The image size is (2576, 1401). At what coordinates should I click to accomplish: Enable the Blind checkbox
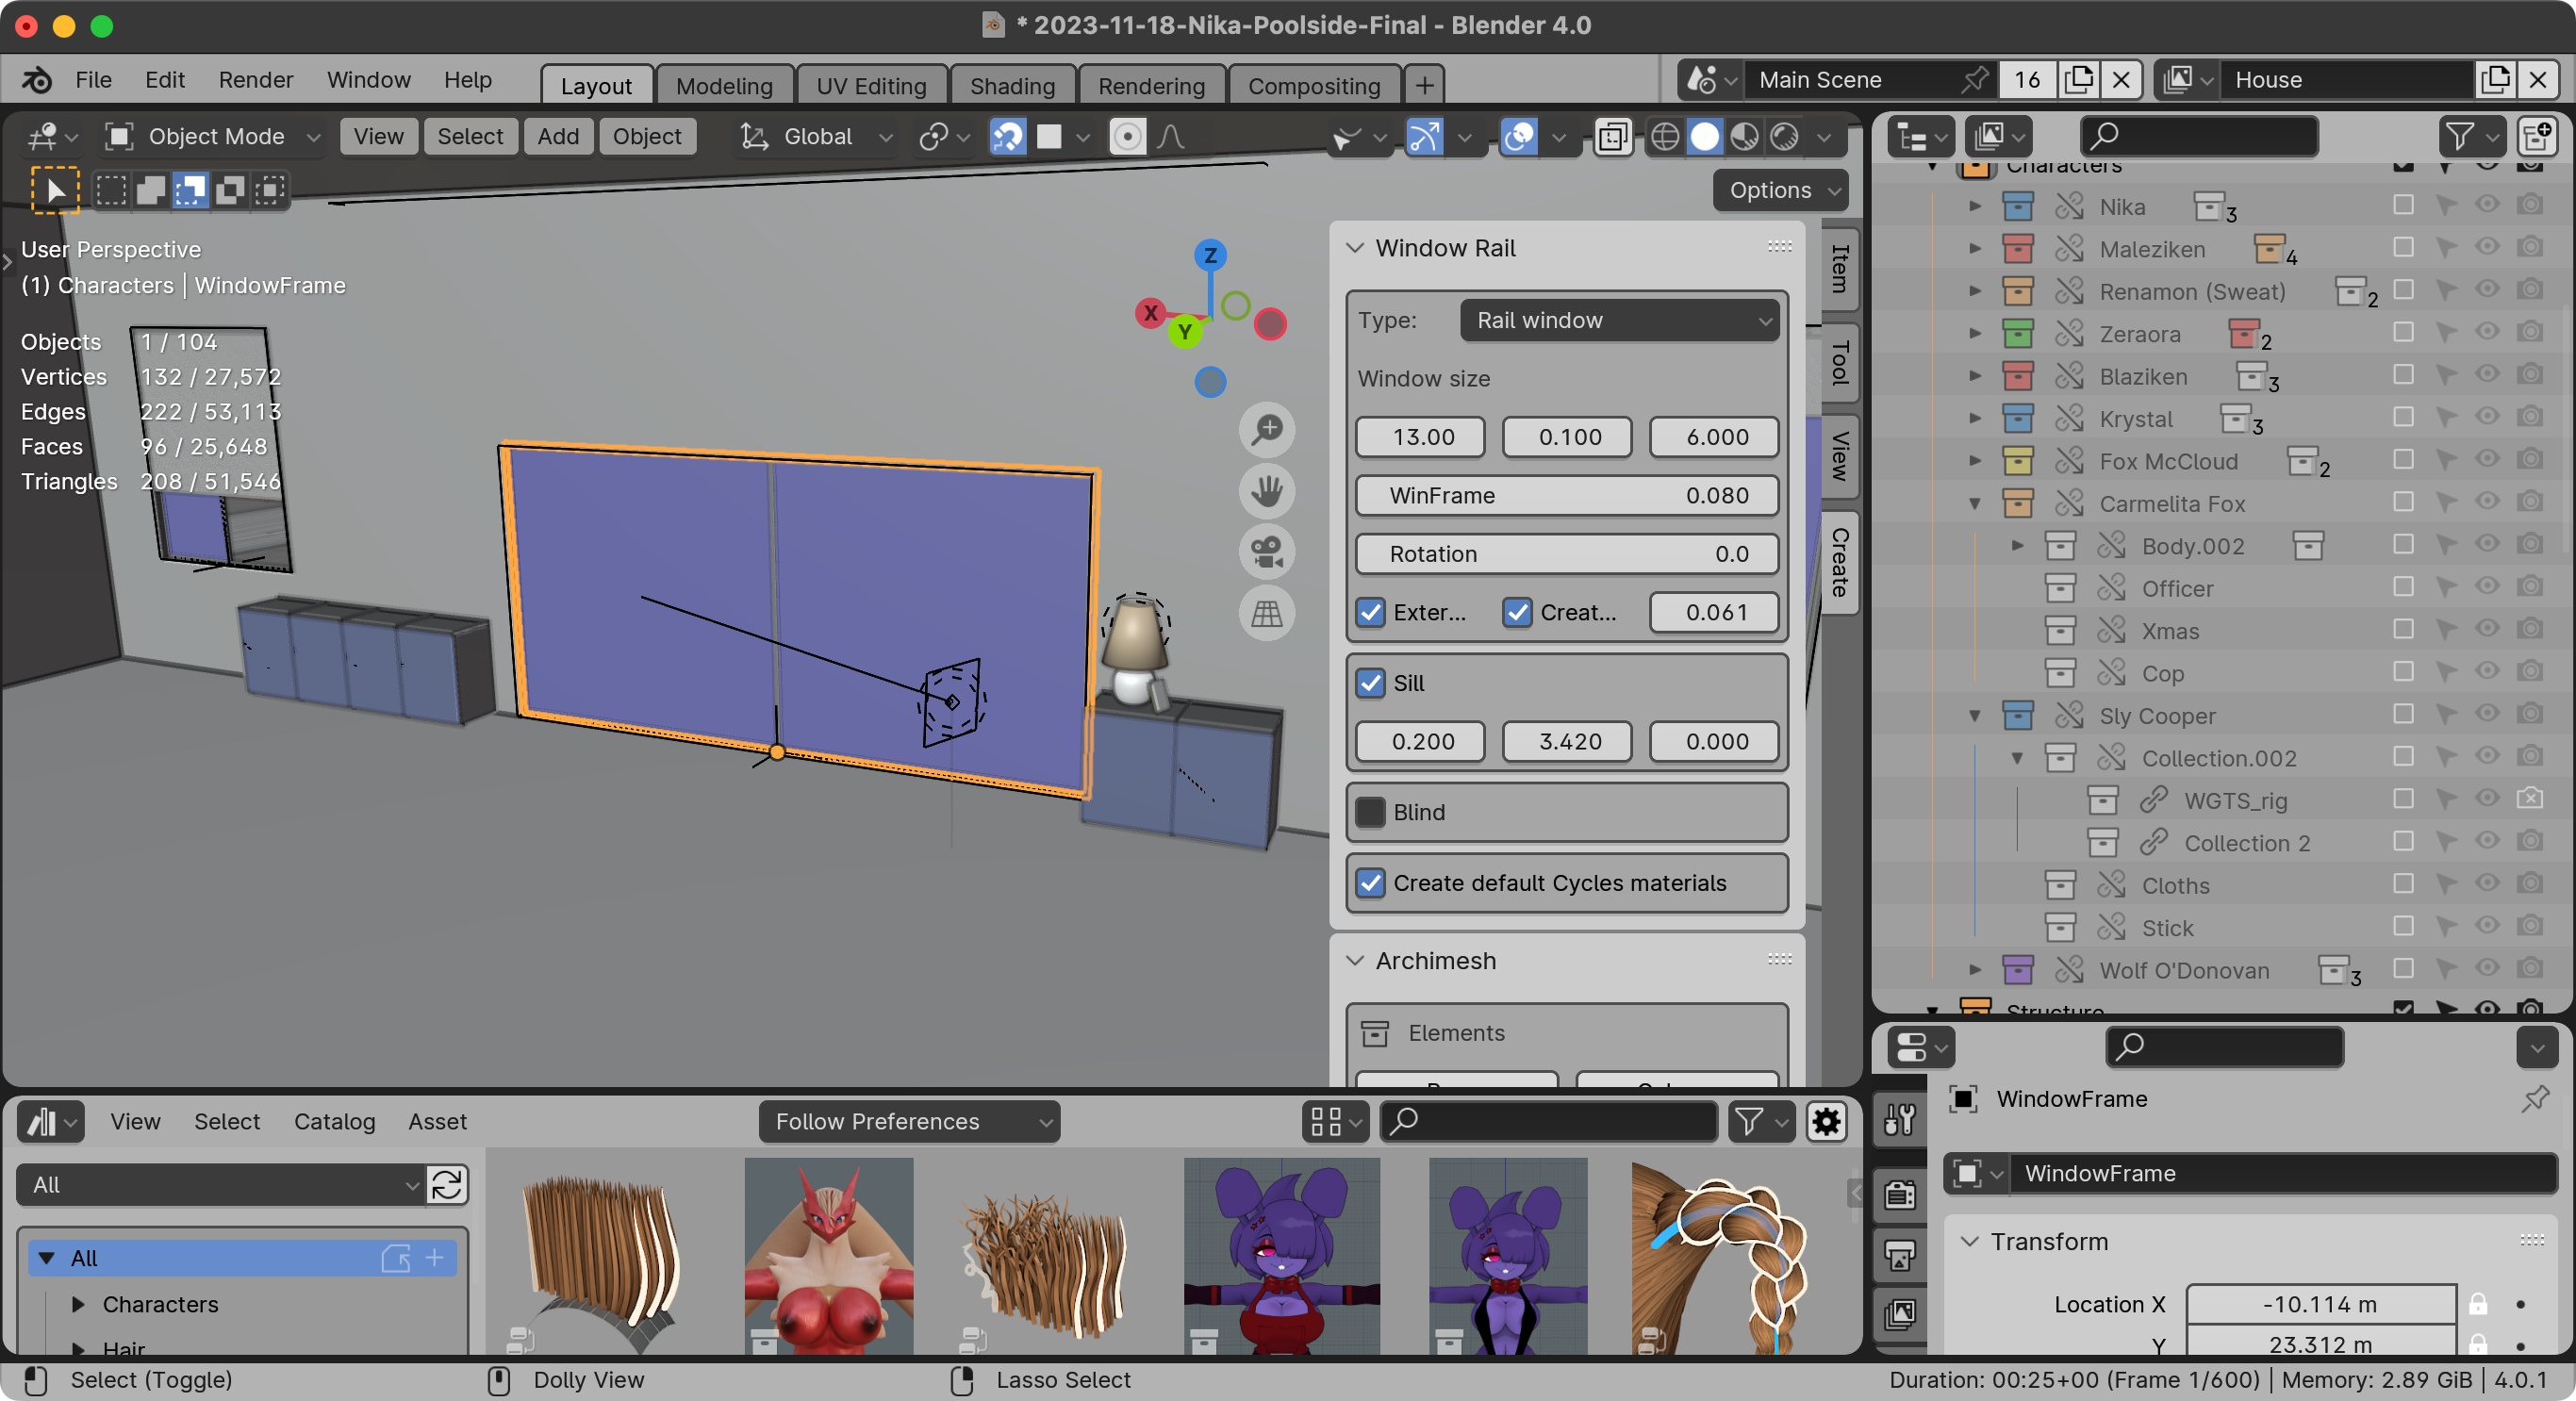(x=1371, y=812)
